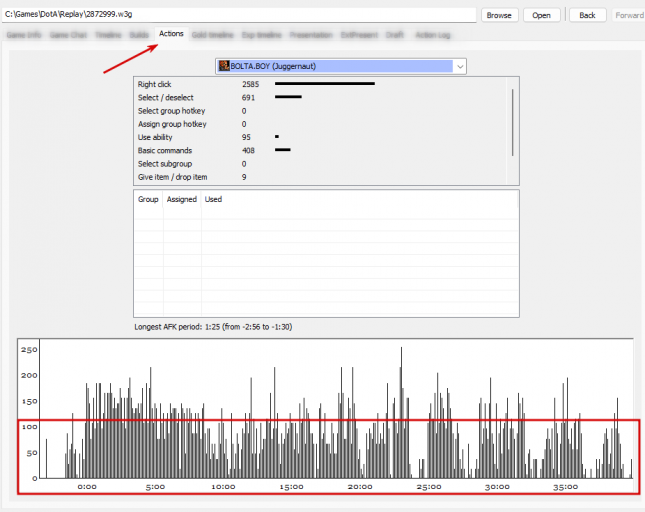Open the Game Info tab

coord(24,35)
